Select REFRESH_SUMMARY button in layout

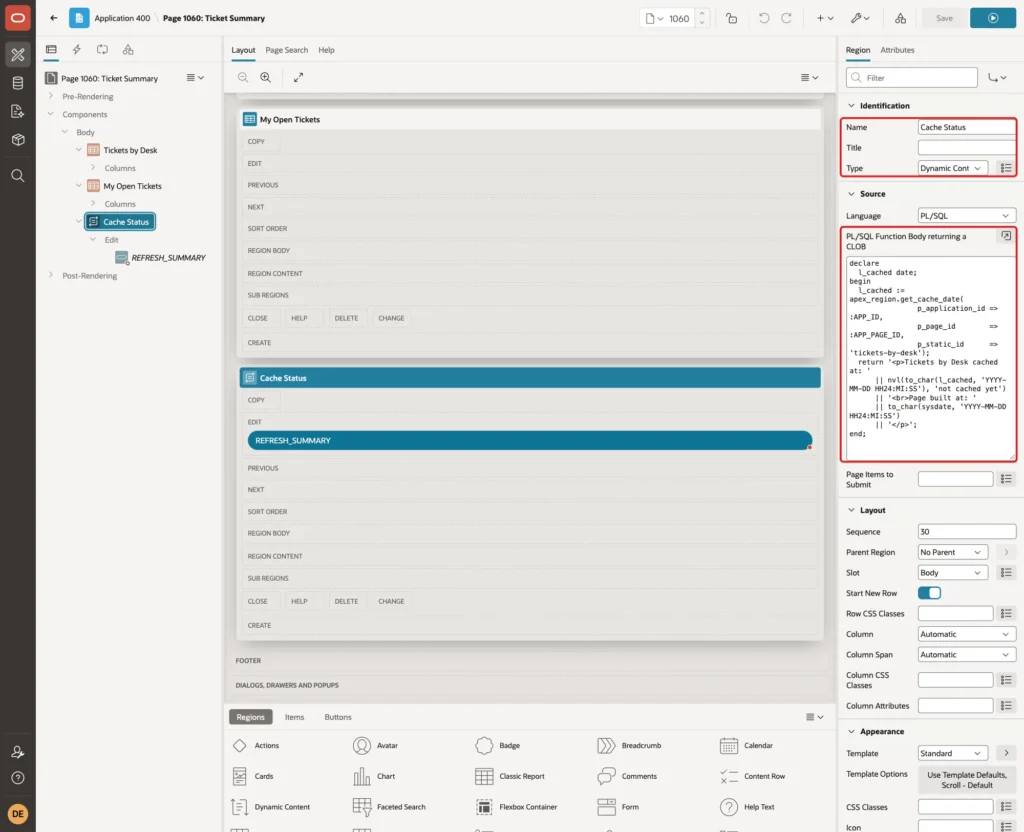530,441
